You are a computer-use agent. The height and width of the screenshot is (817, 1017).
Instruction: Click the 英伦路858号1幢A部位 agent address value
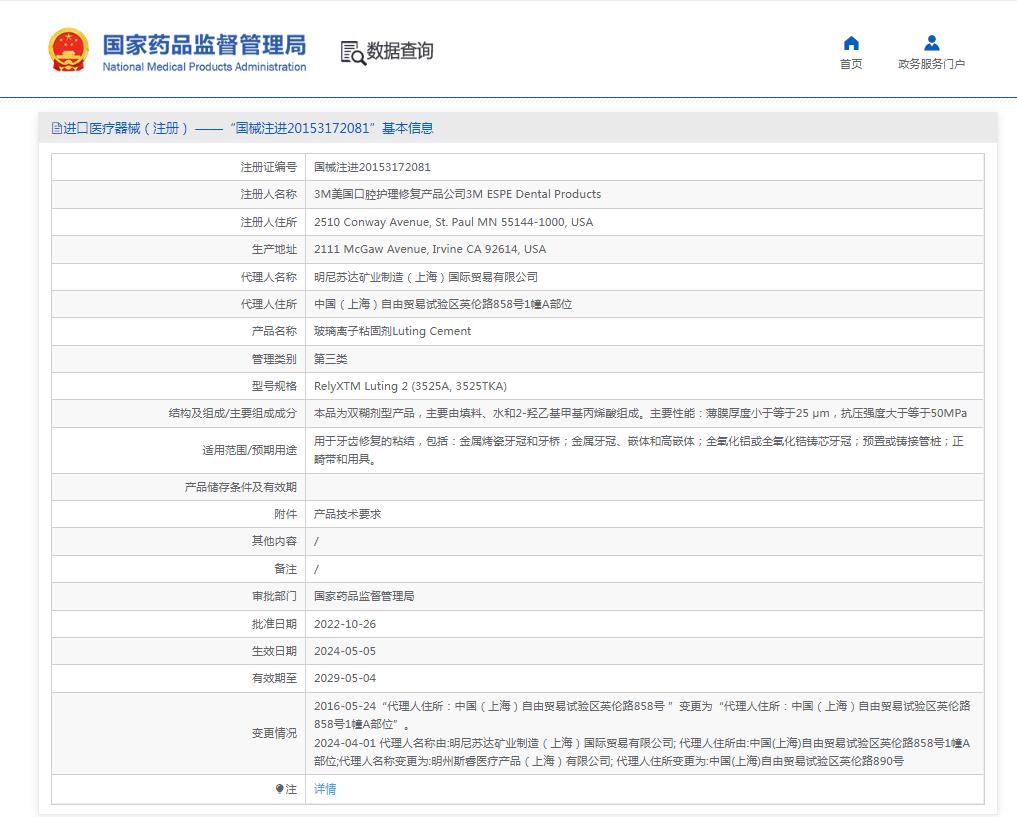pyautogui.click(x=443, y=304)
